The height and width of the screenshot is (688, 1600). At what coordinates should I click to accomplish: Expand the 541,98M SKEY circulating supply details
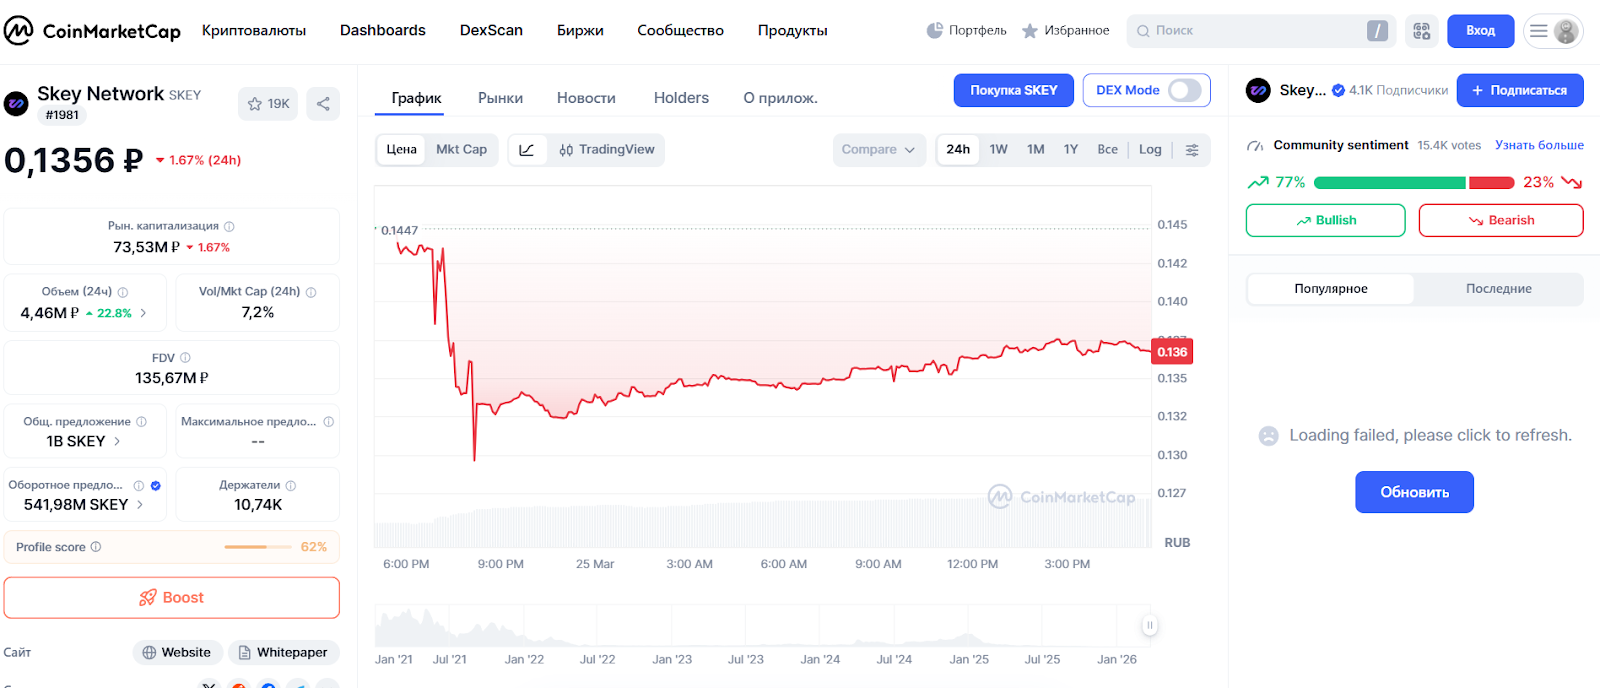point(139,505)
